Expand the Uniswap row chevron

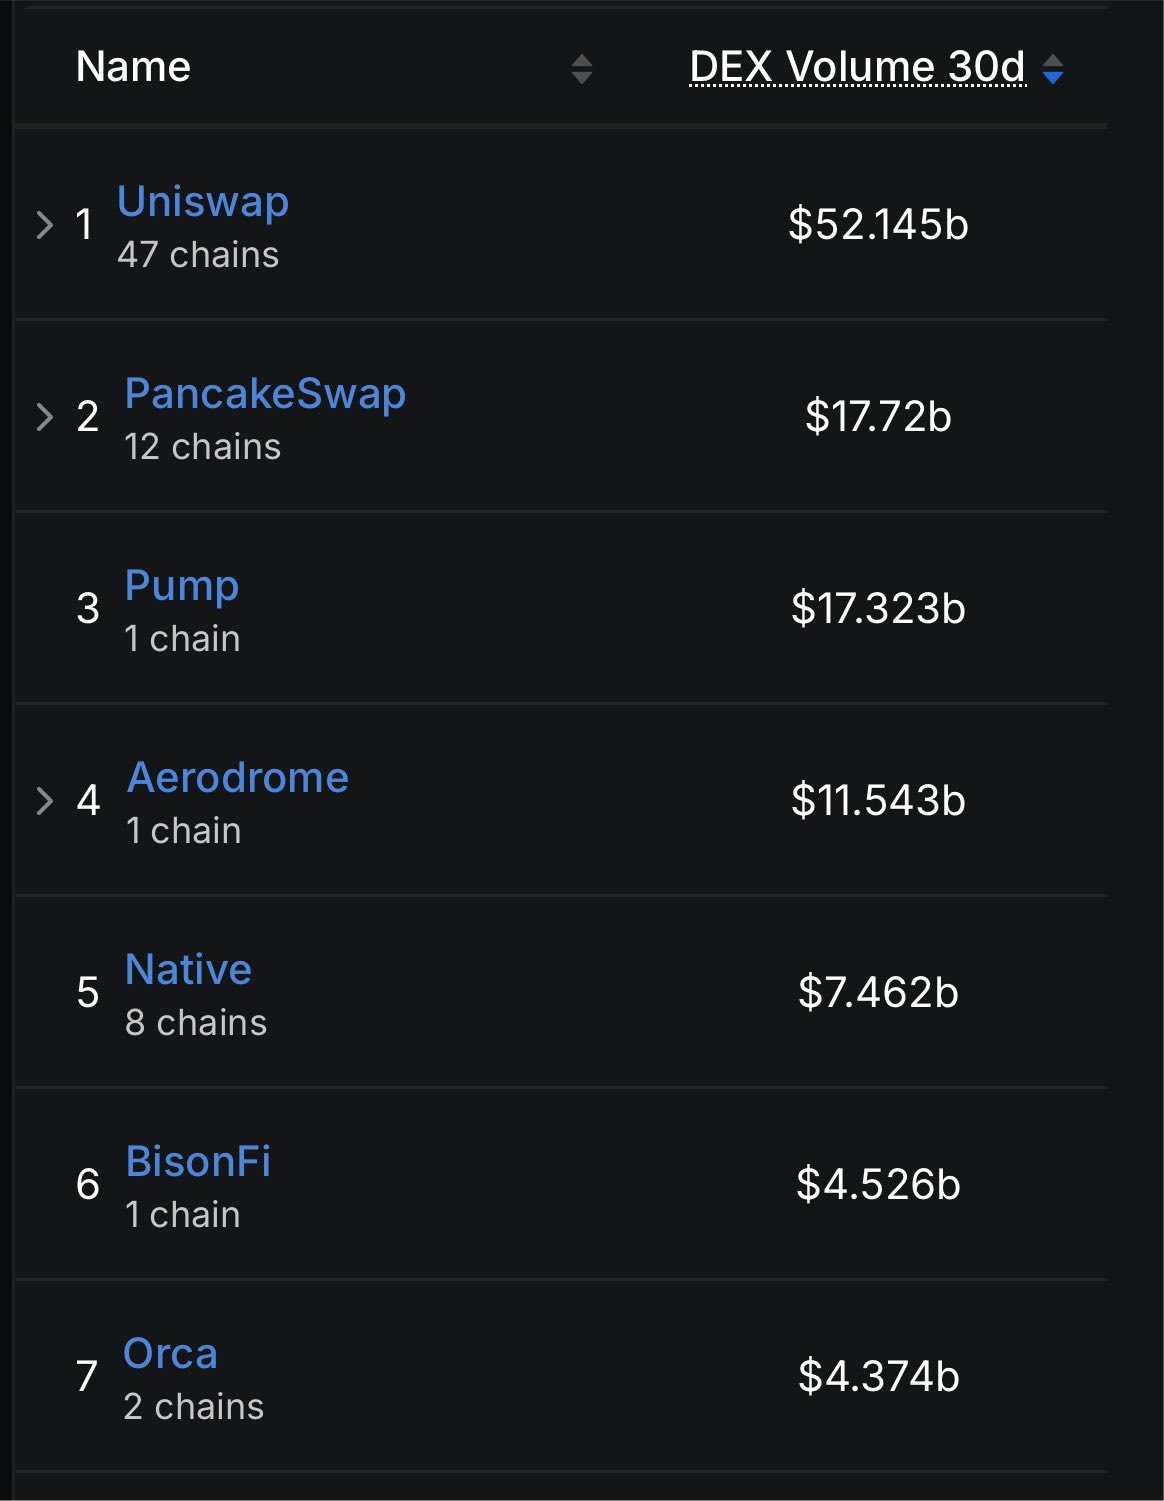coord(44,224)
